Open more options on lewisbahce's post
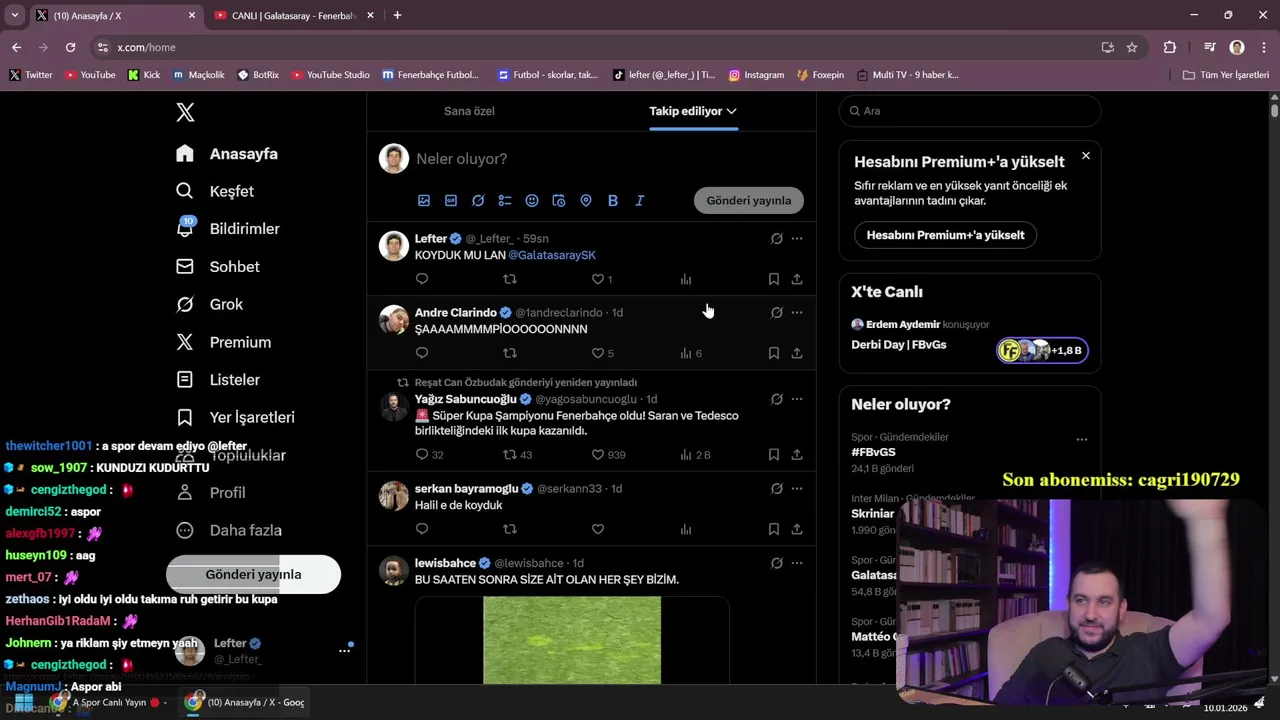The width and height of the screenshot is (1280, 720). [797, 563]
